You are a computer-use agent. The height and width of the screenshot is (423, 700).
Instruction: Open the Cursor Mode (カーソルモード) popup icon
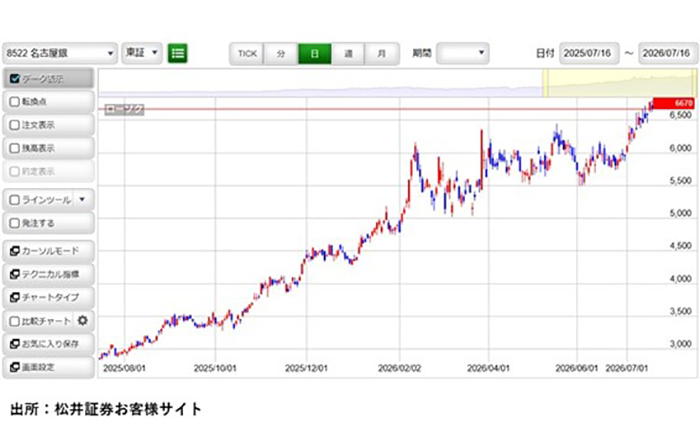pyautogui.click(x=14, y=251)
